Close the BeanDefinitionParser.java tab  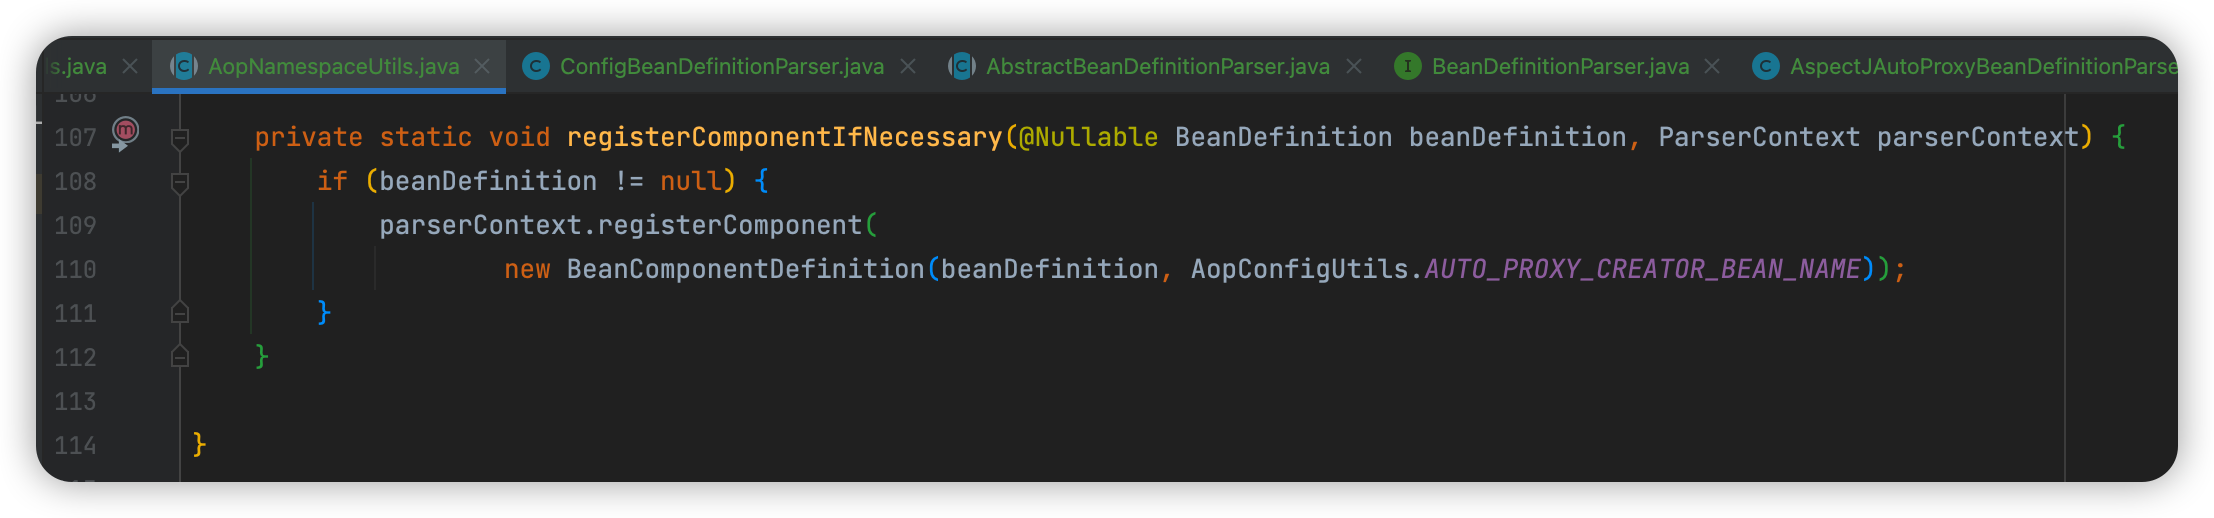(x=1712, y=66)
